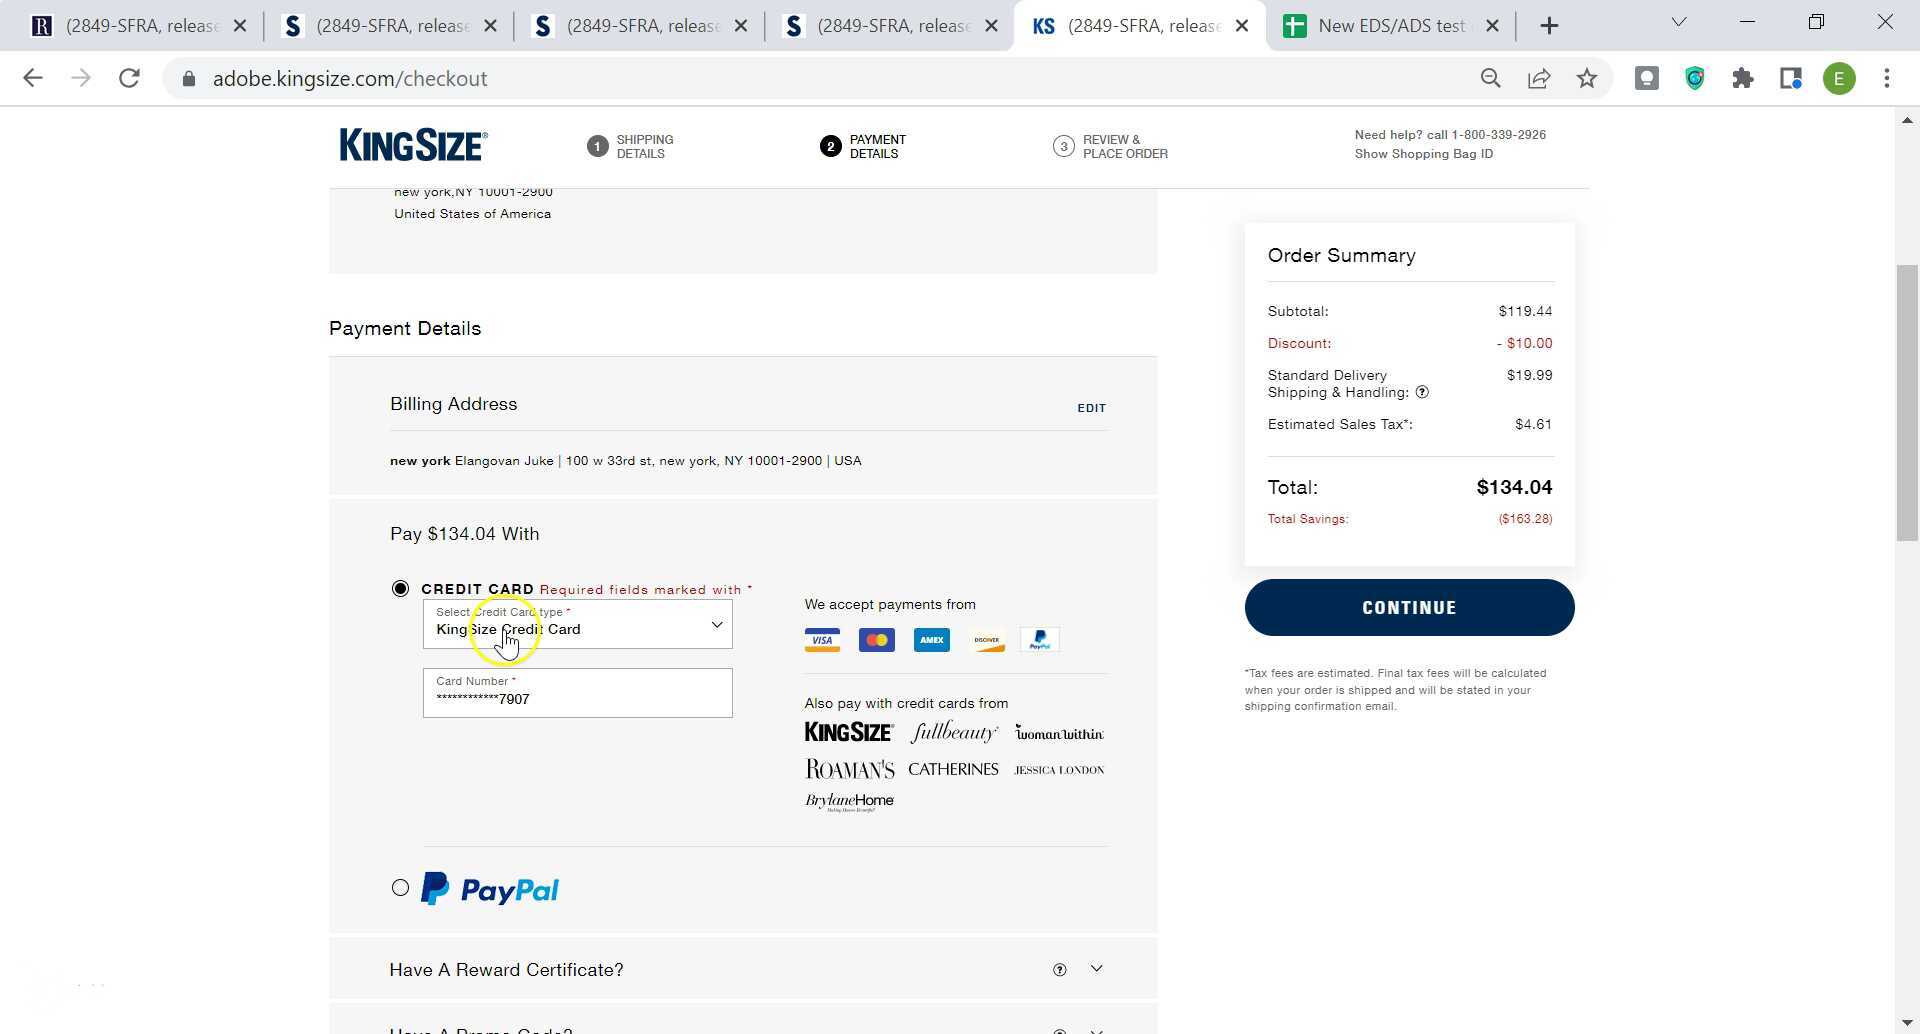
Task: Select the Credit Card payment radio button
Action: point(400,589)
